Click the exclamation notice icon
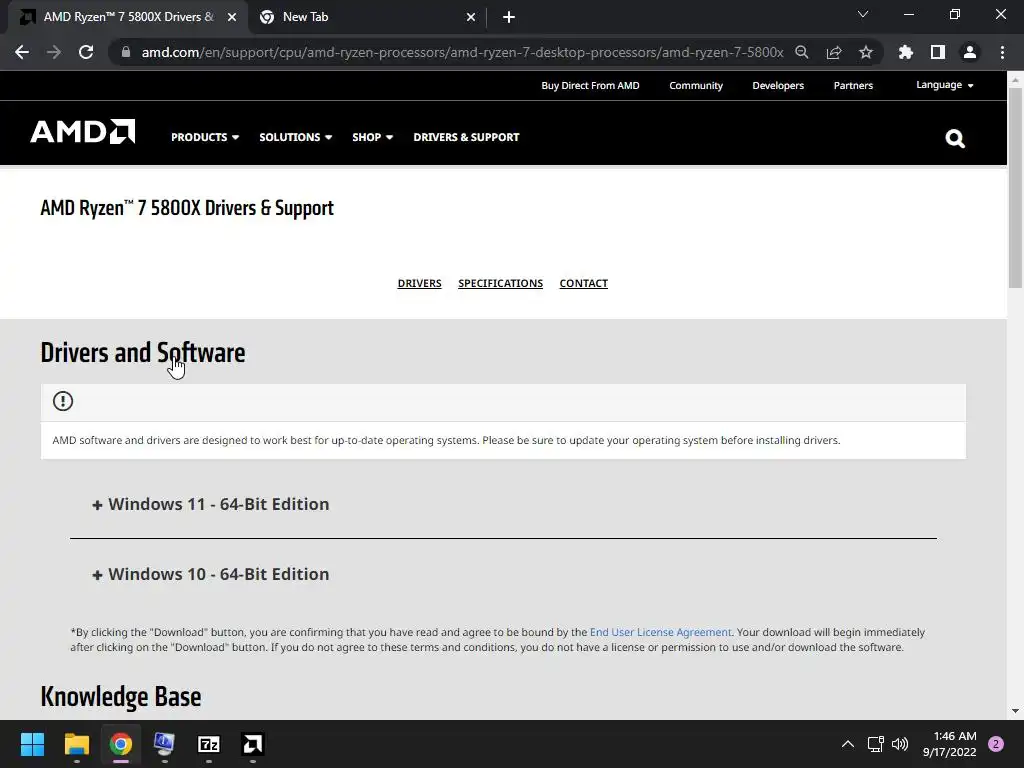The height and width of the screenshot is (768, 1024). pyautogui.click(x=63, y=401)
